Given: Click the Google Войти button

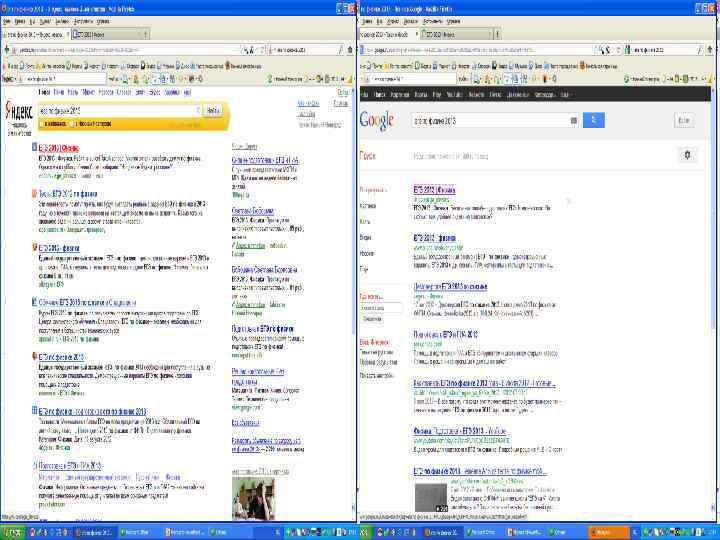Looking at the screenshot, I should 684,120.
